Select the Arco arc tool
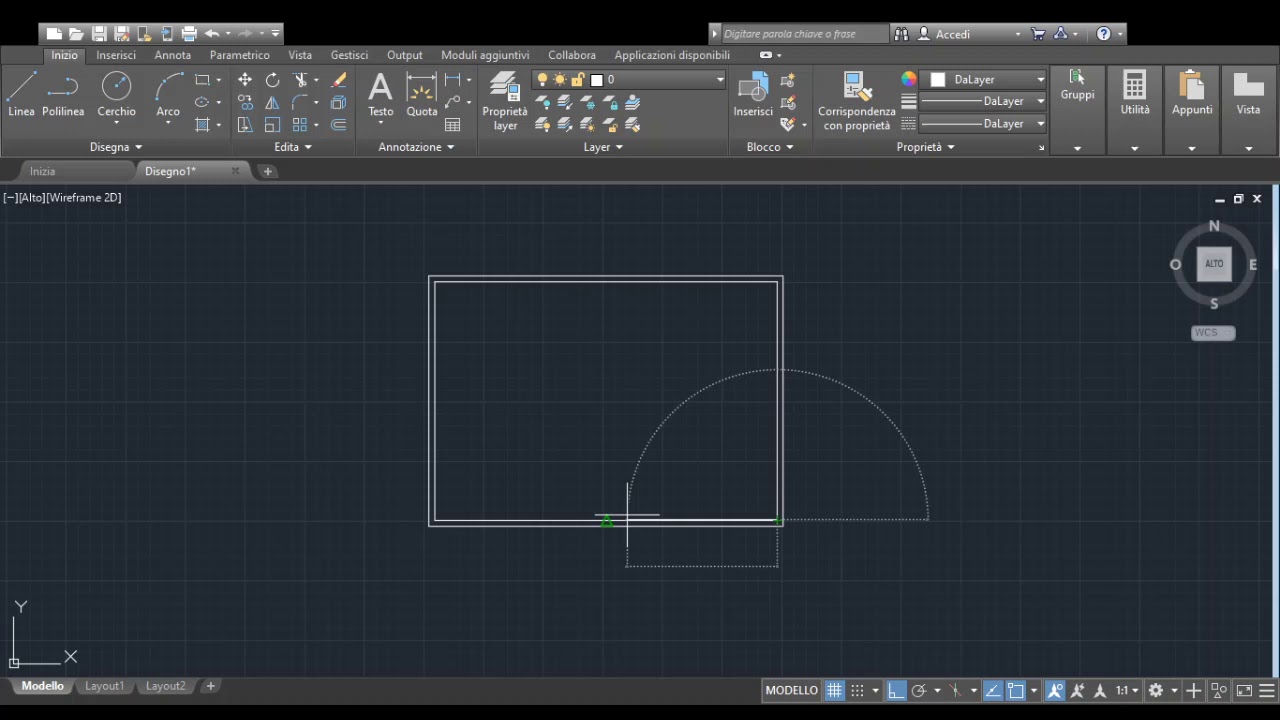The height and width of the screenshot is (720, 1280). click(x=168, y=96)
